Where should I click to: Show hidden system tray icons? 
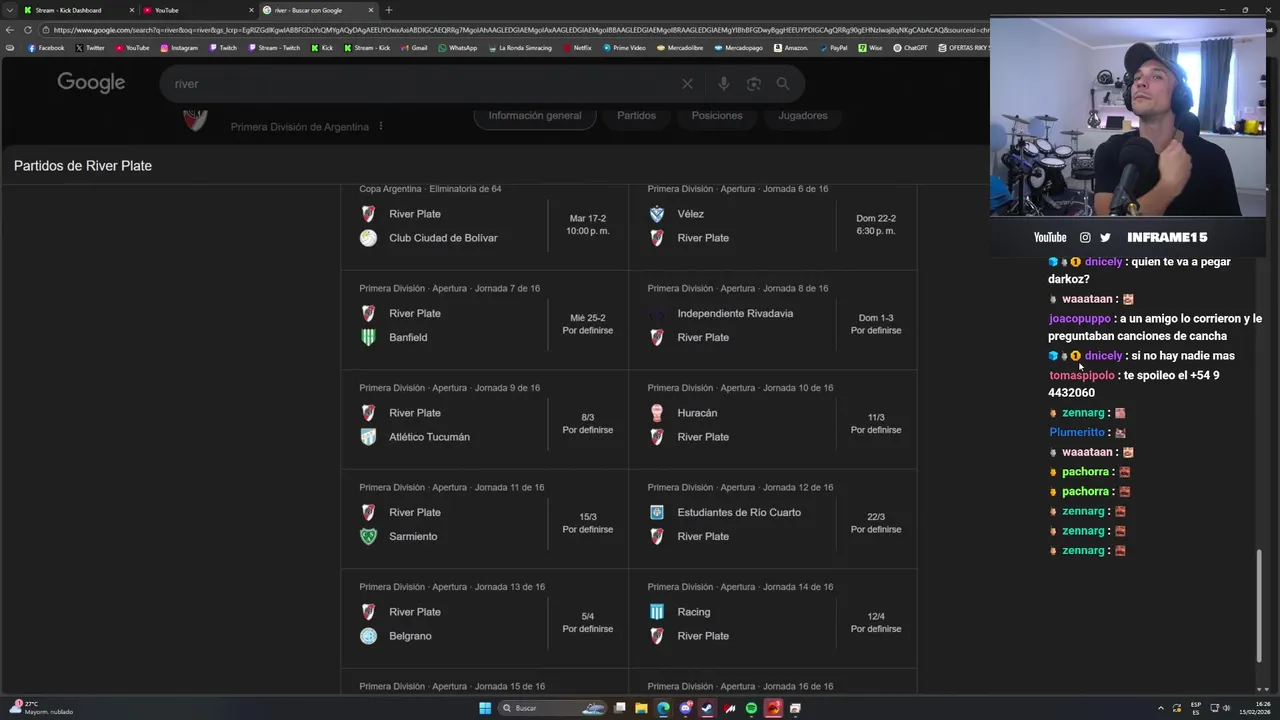pos(1161,708)
